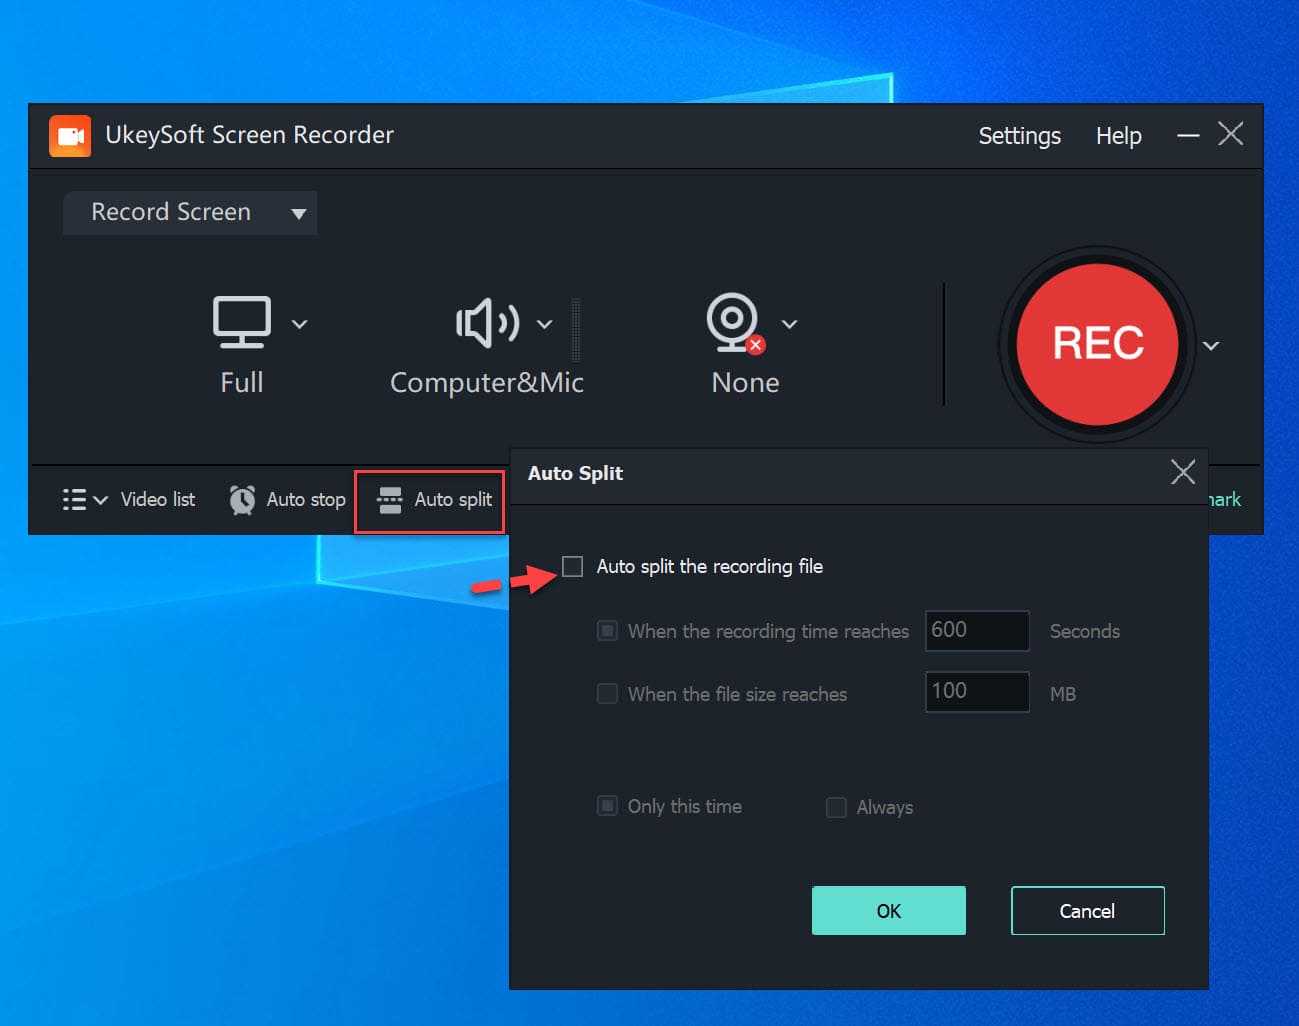
Task: Click the recording time 600 seconds field
Action: point(977,630)
